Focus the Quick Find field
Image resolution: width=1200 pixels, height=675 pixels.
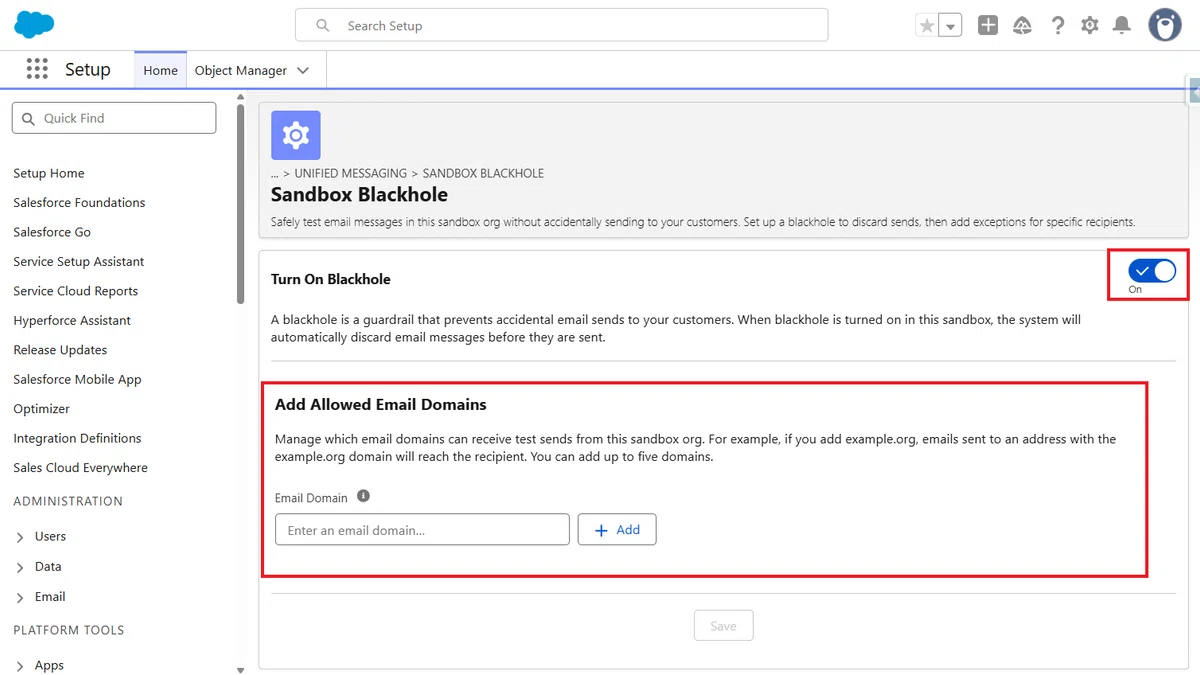pos(114,118)
